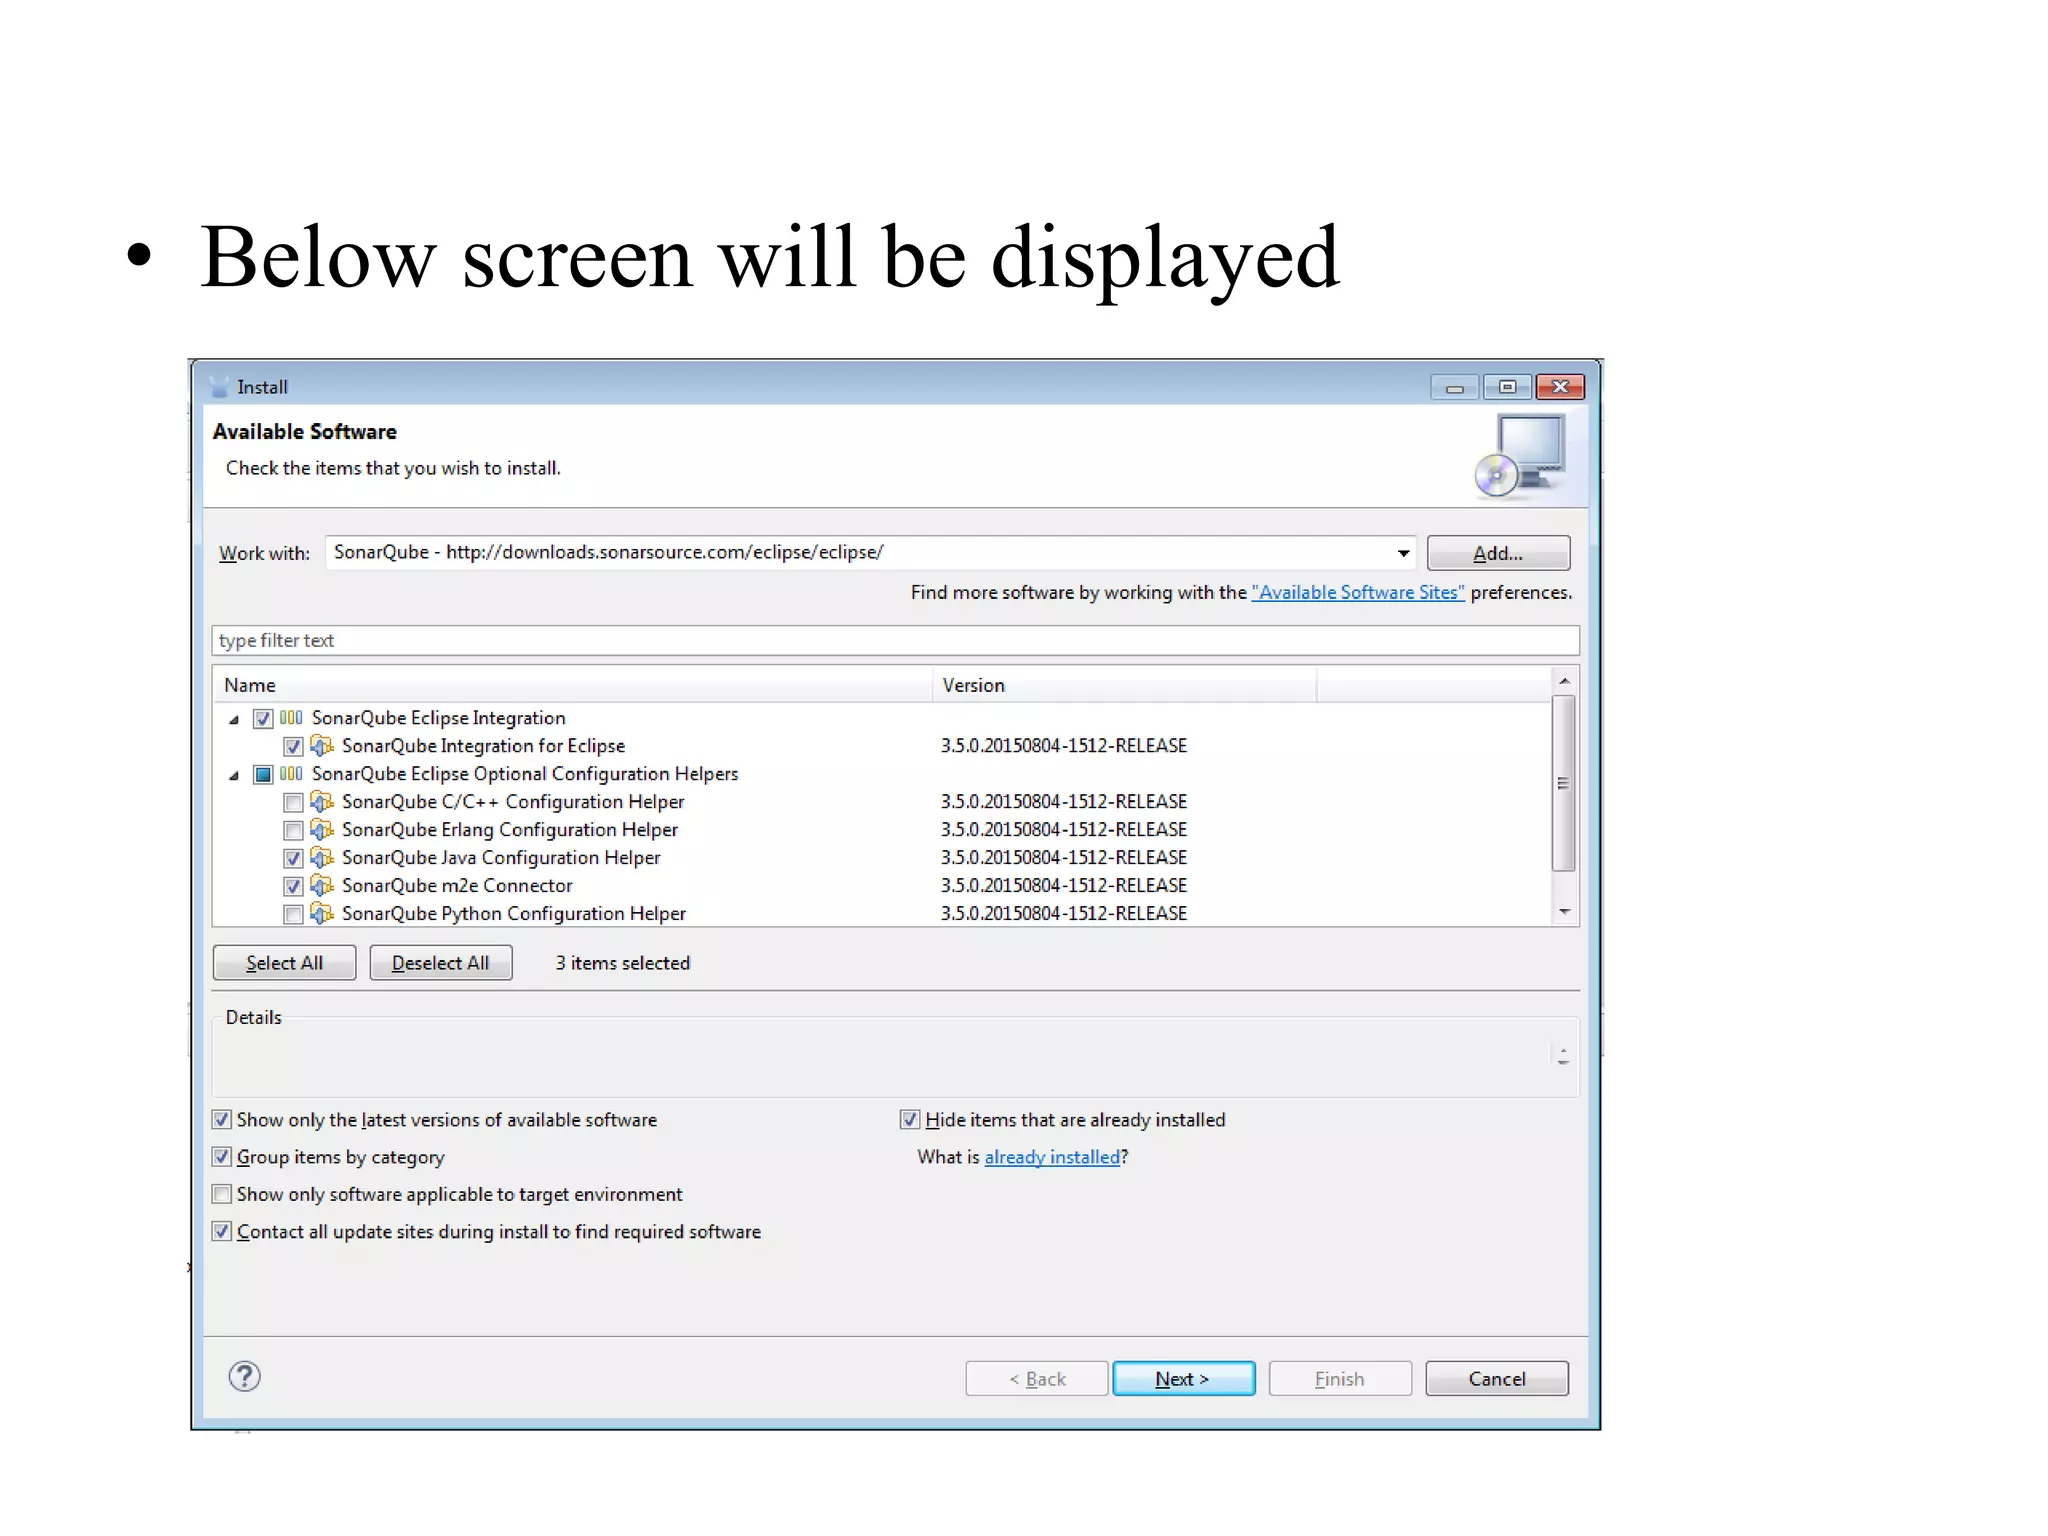Uncheck SonarQube Eclipse Integration checkbox
The width and height of the screenshot is (2048, 1536).
point(263,719)
